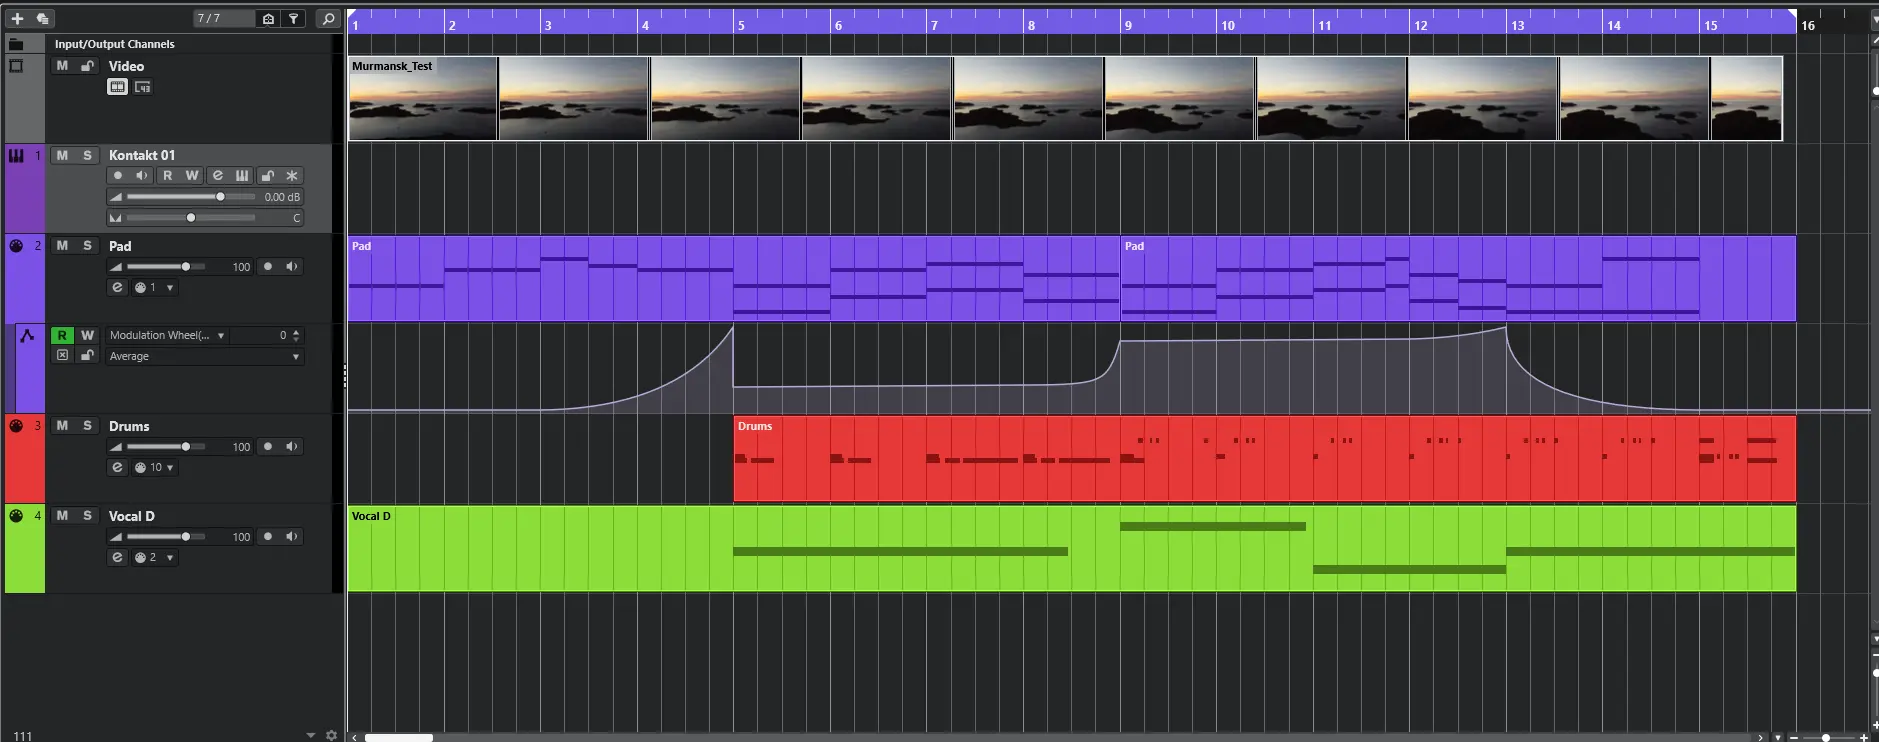
Task: Select the Input/Output Channels folder
Action: click(114, 44)
